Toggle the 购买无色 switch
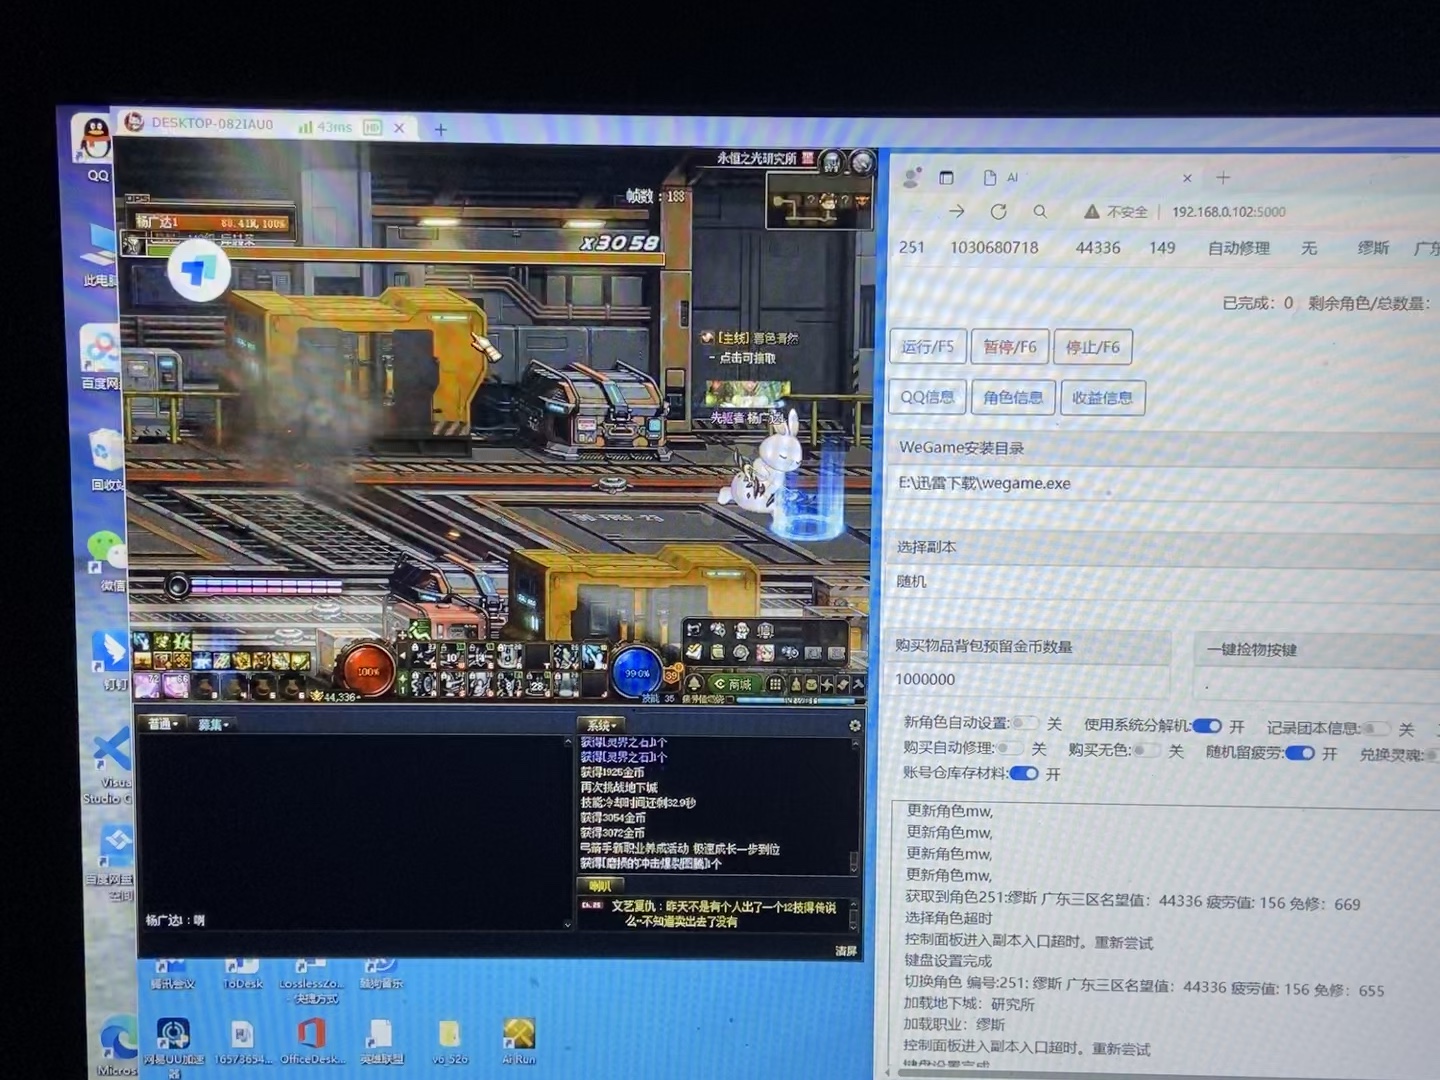 (x=1146, y=750)
